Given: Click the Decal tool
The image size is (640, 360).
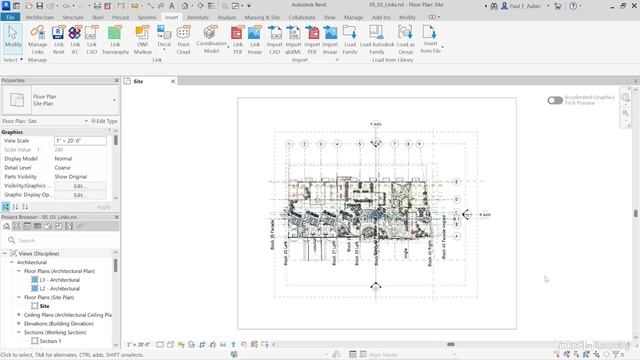Looking at the screenshot, I should 164,38.
